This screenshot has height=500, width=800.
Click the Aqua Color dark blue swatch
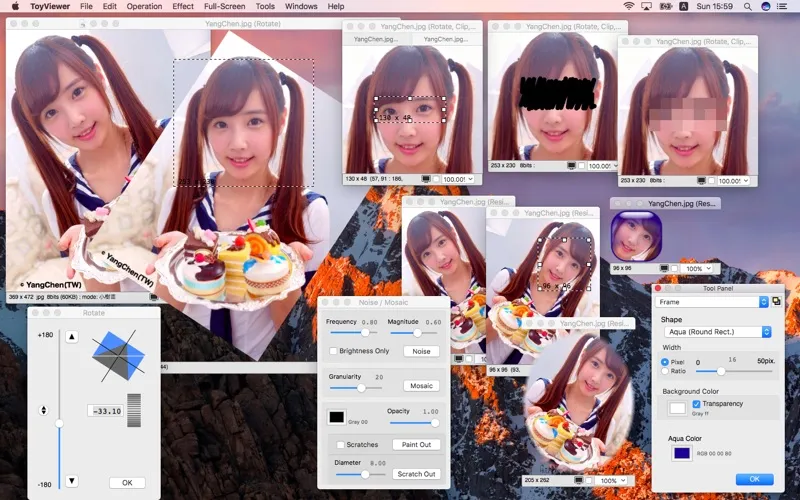click(682, 453)
